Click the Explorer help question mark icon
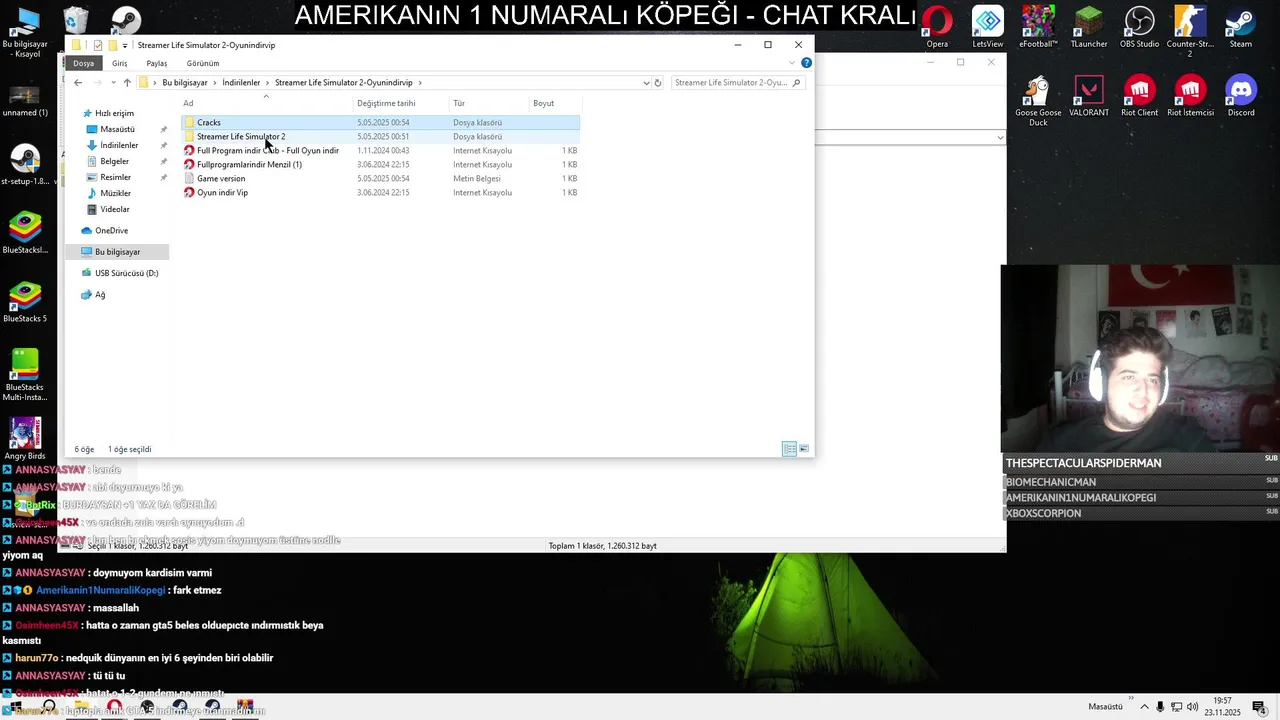The image size is (1280, 720). pyautogui.click(x=806, y=63)
